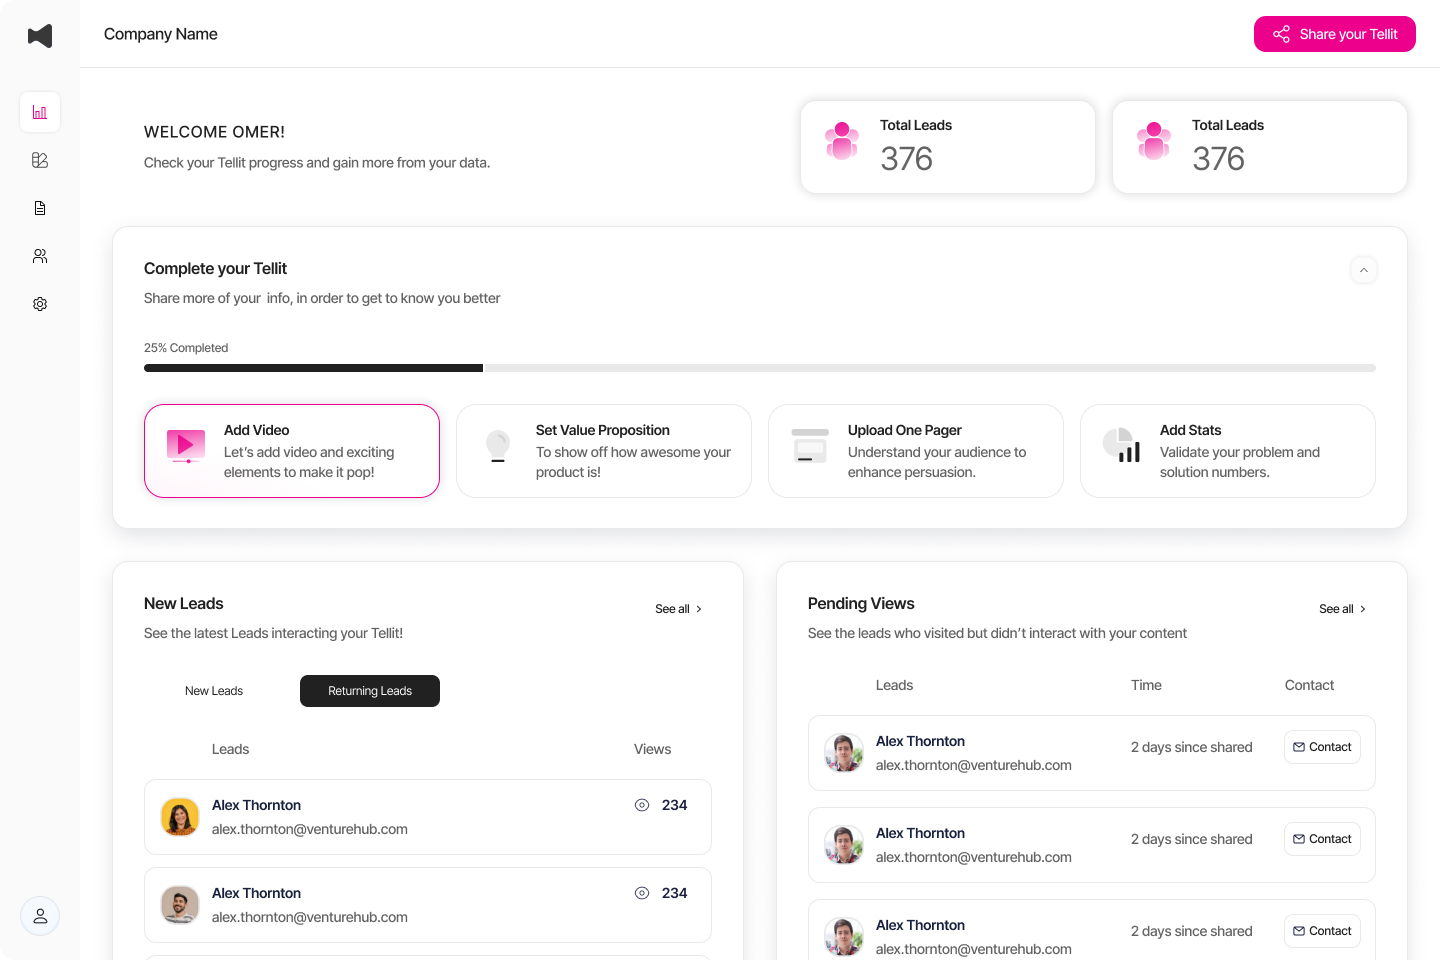Screen dimensions: 1440x960
Task: Click the name Alex Thornton in second Pending Views row
Action: click(x=920, y=833)
